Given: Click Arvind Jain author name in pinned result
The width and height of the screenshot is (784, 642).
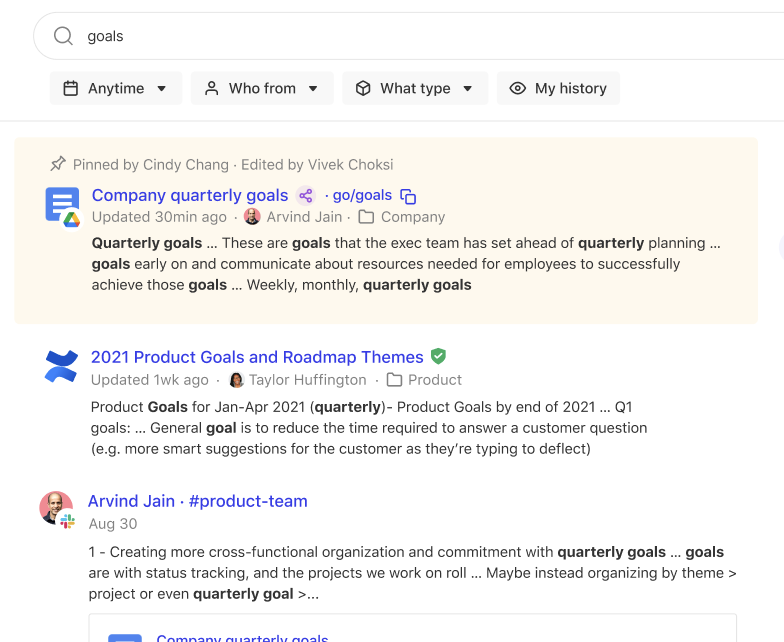Looking at the screenshot, I should click(304, 217).
